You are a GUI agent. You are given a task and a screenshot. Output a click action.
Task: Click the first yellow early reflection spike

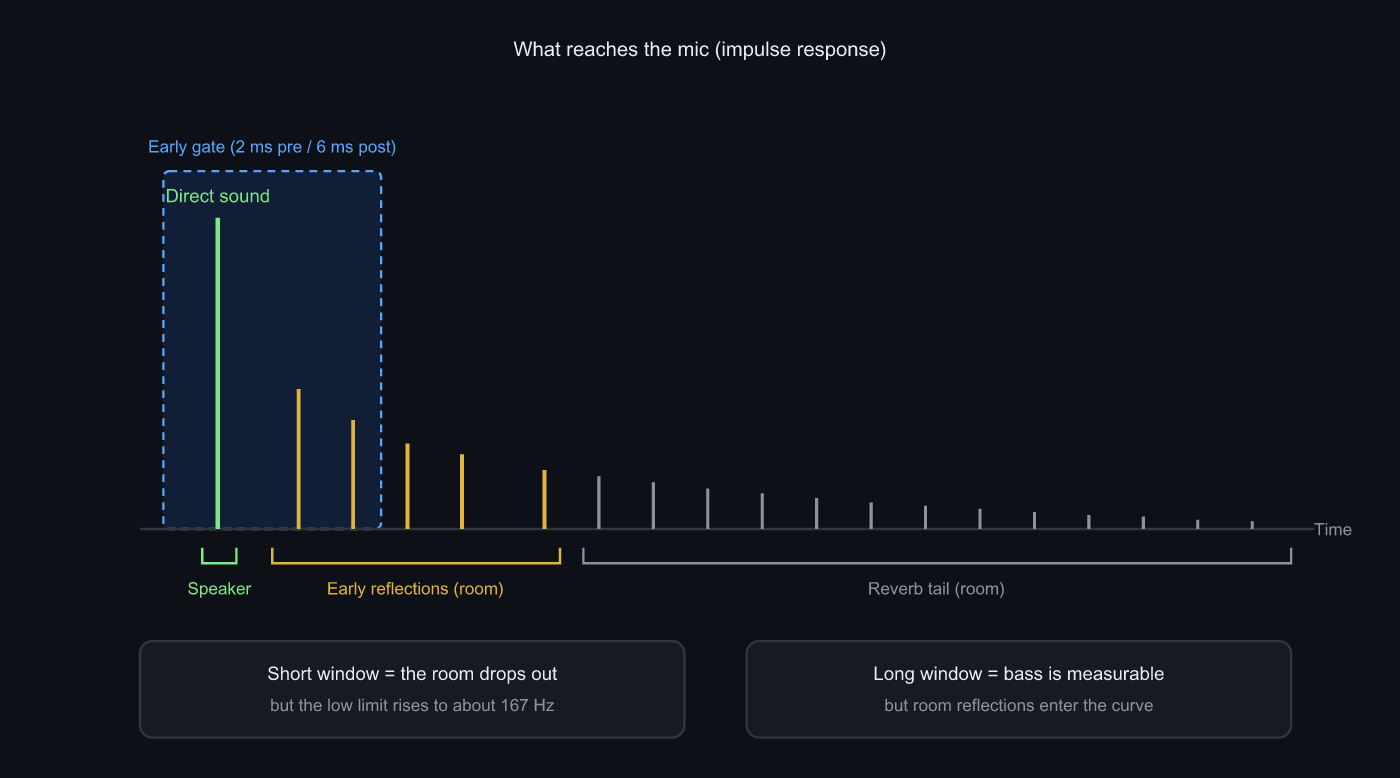click(x=299, y=459)
